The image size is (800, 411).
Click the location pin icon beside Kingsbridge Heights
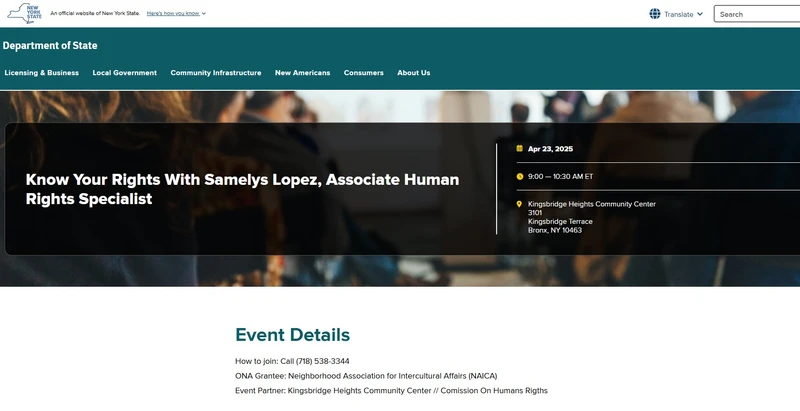click(x=519, y=204)
